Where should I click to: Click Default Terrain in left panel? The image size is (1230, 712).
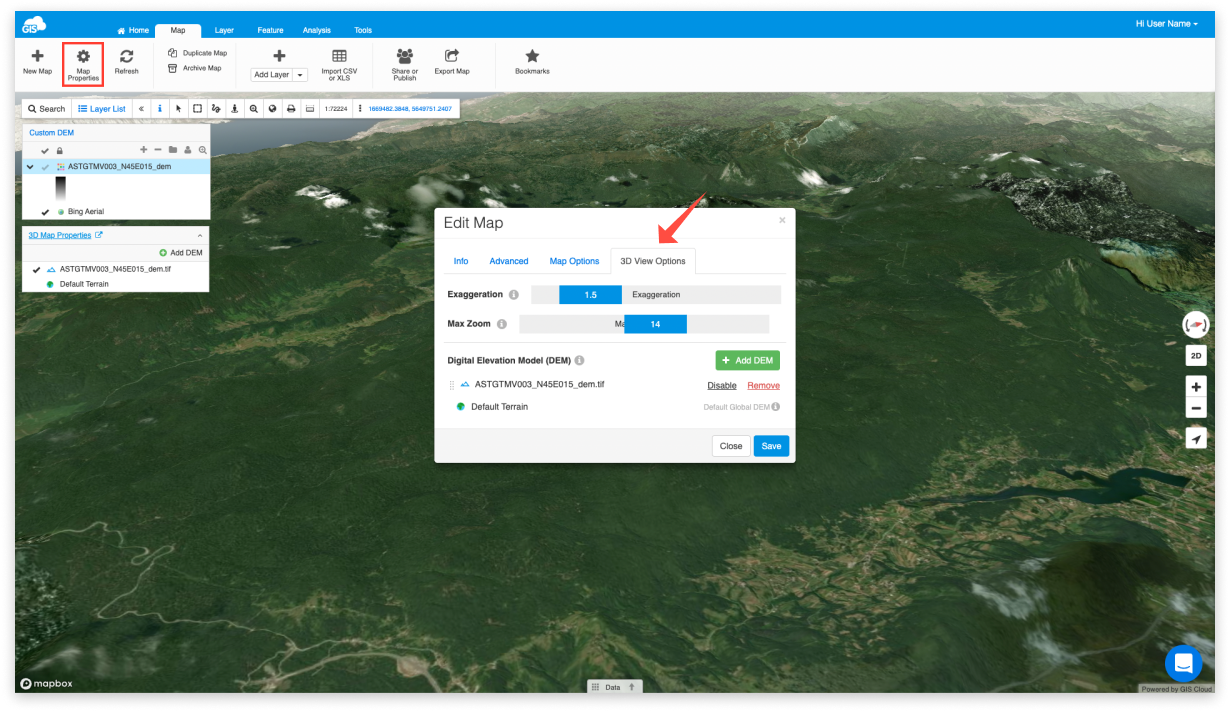[x=84, y=284]
